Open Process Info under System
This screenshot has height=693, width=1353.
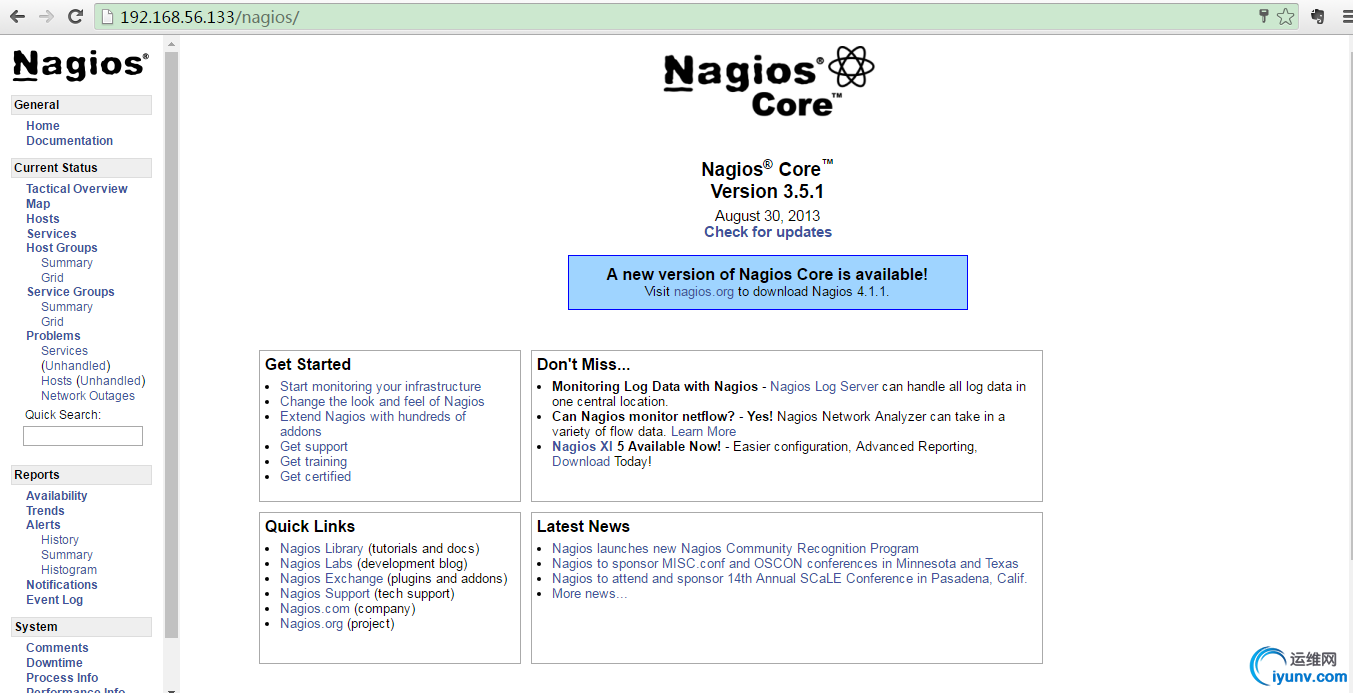pyautogui.click(x=62, y=678)
